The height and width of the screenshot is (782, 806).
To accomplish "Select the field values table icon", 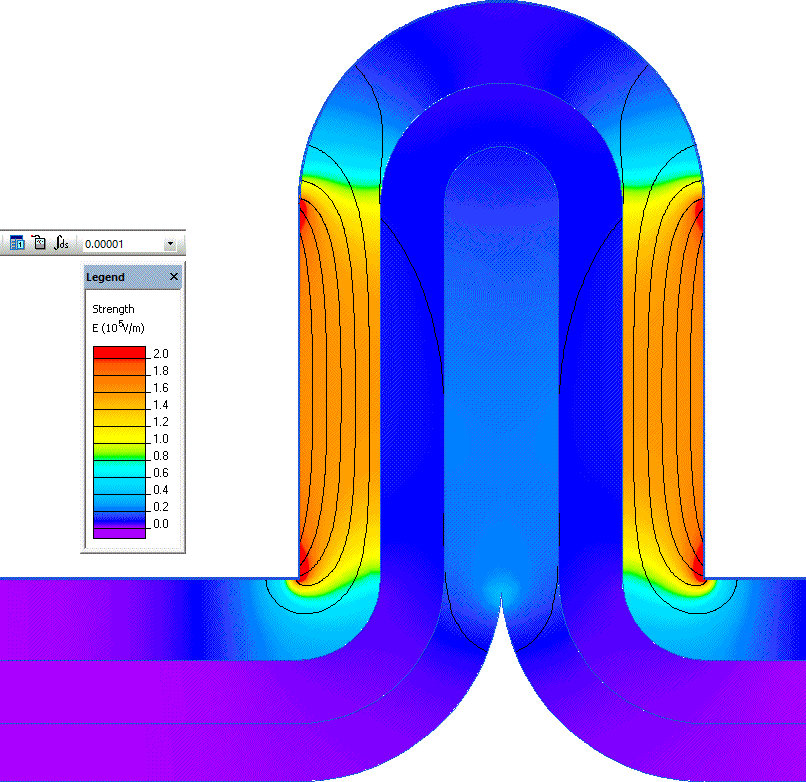I will coord(16,243).
